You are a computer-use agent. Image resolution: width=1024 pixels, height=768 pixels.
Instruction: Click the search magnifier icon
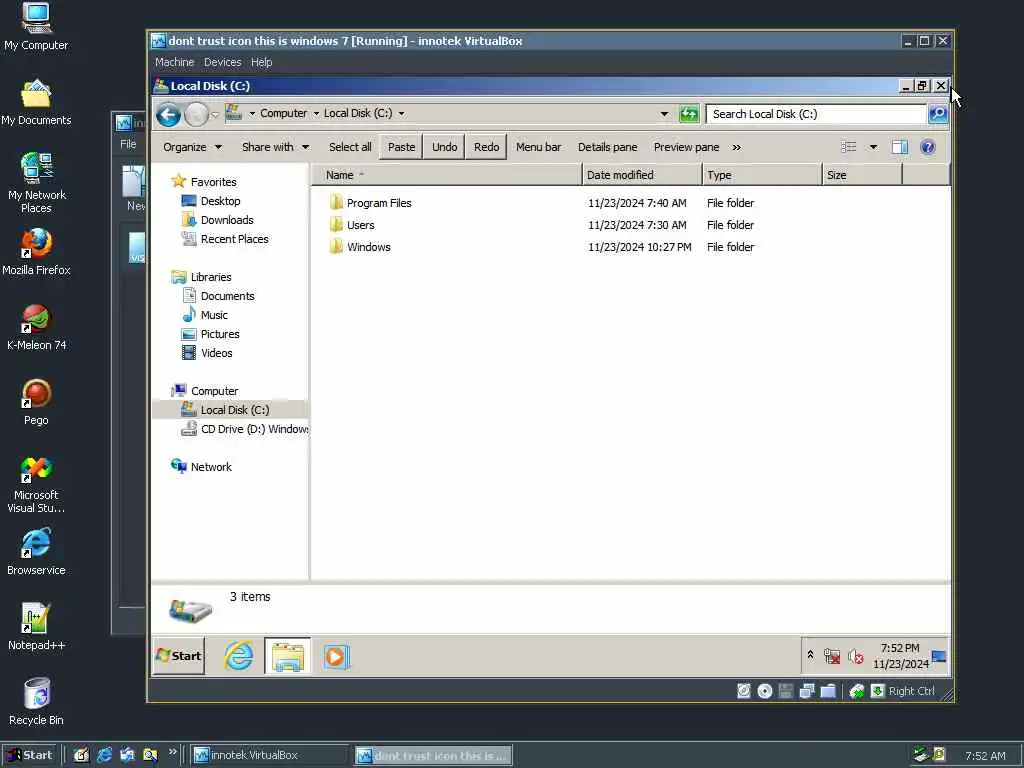[938, 114]
